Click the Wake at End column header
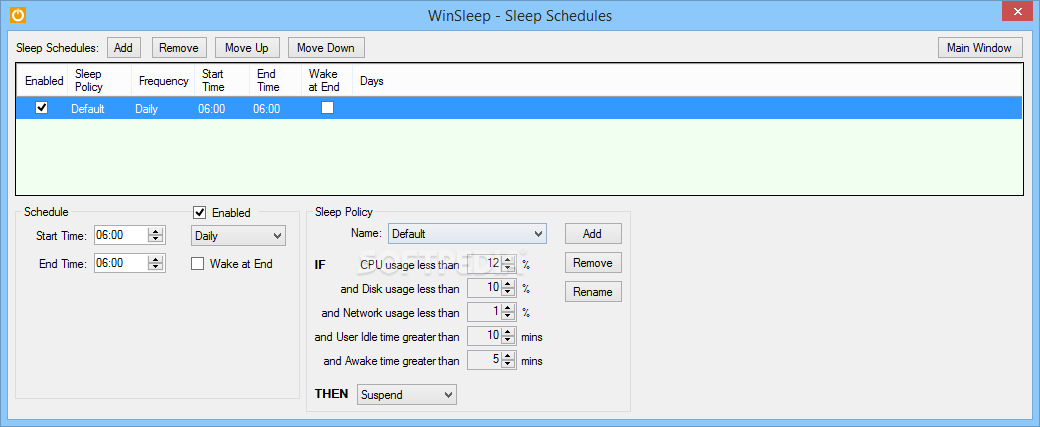 tap(326, 81)
